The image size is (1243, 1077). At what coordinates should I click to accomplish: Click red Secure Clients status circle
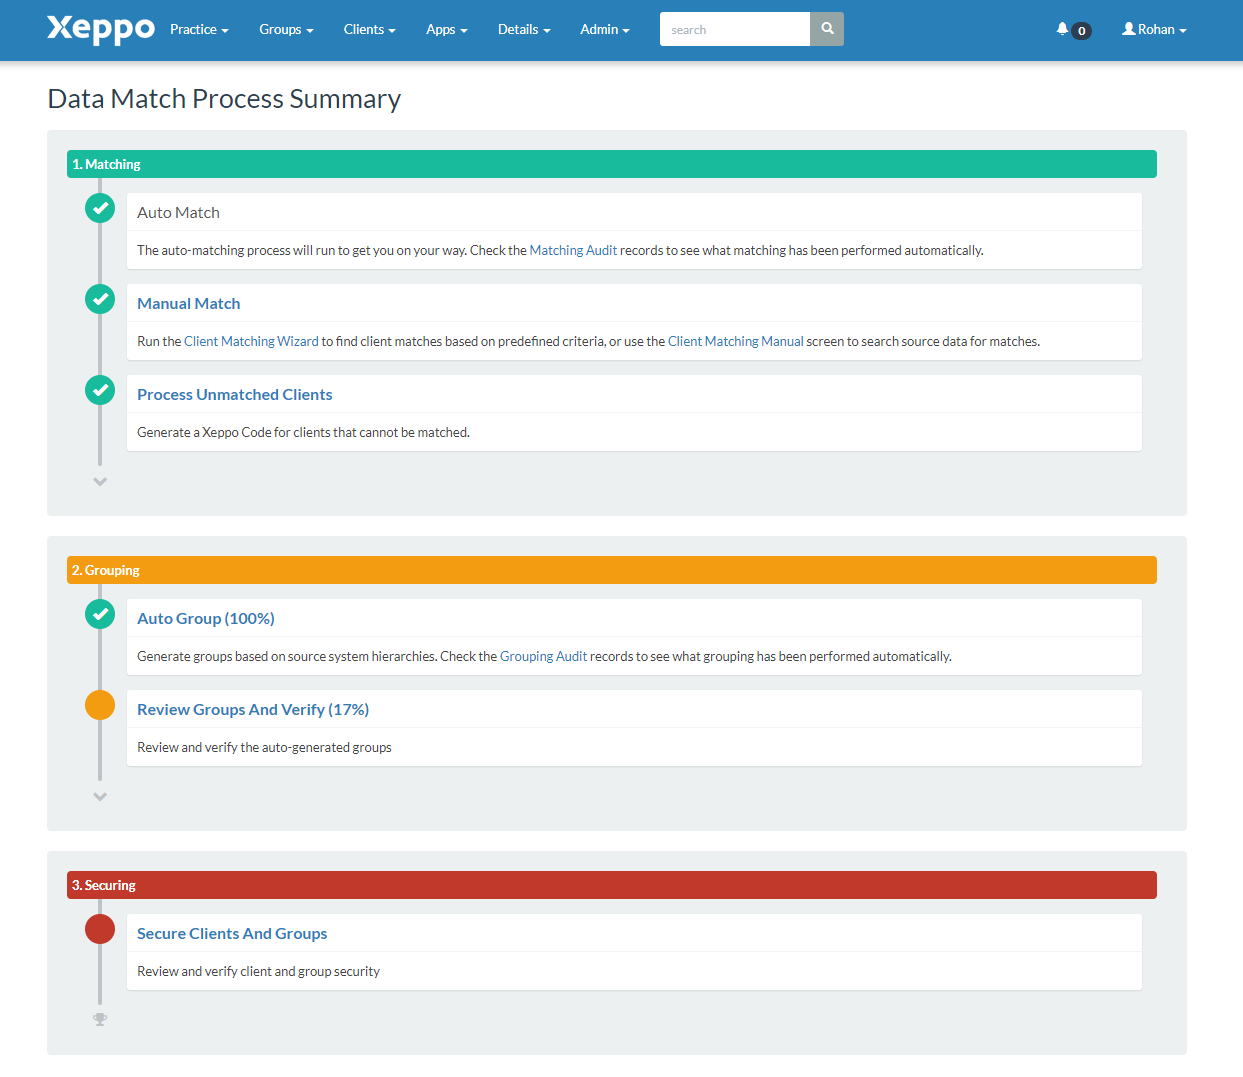pos(100,929)
